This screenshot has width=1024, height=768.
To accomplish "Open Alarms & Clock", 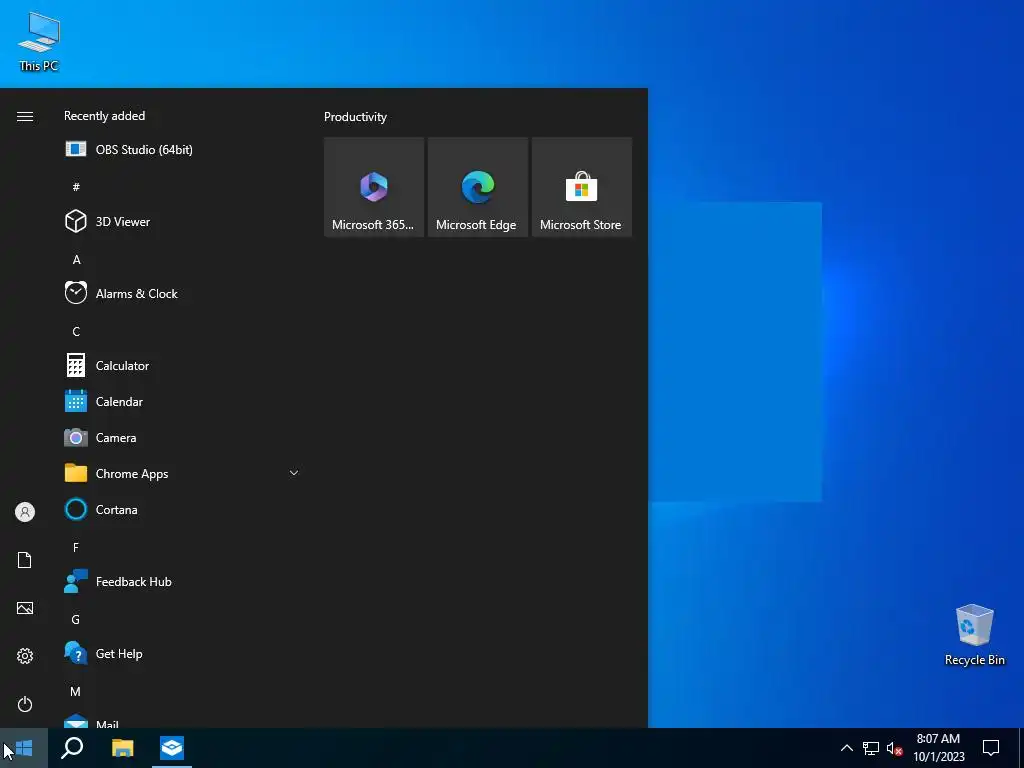I will (183, 293).
